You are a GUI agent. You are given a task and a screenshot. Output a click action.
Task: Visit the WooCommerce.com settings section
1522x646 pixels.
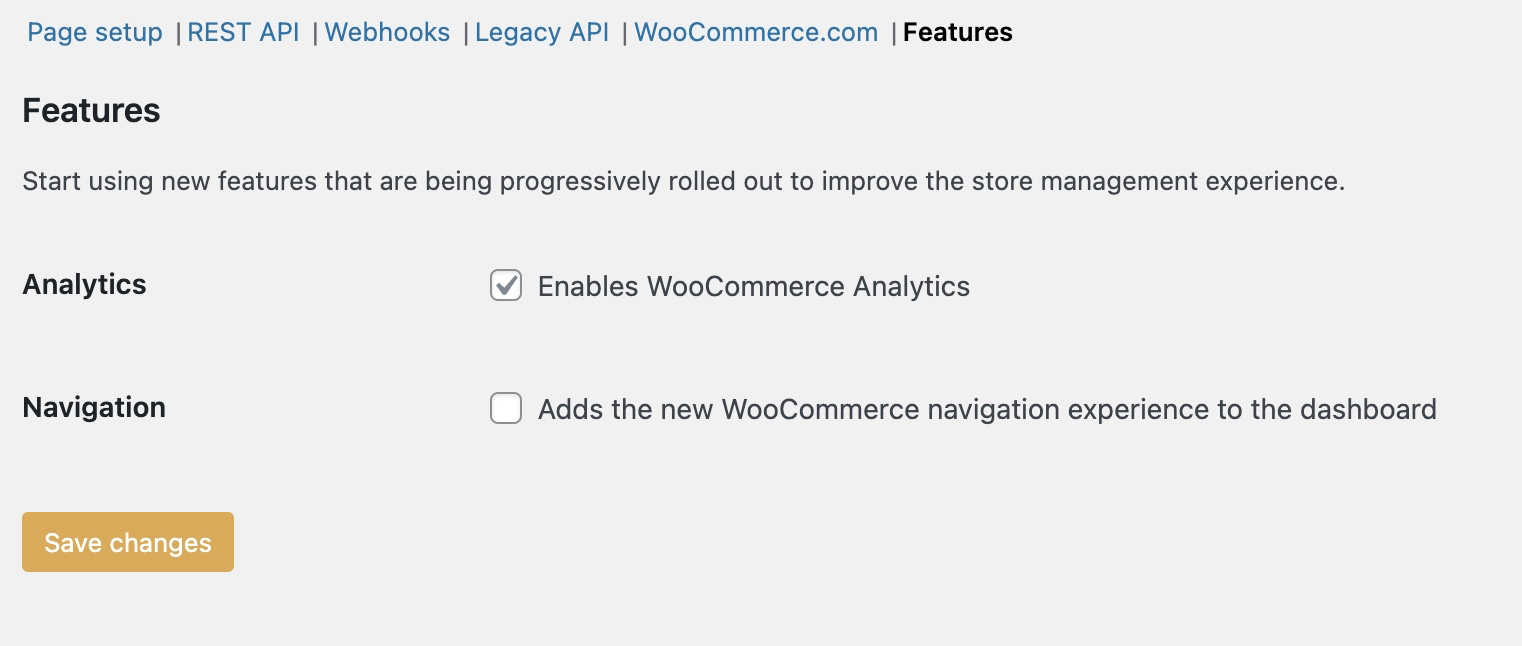click(755, 32)
